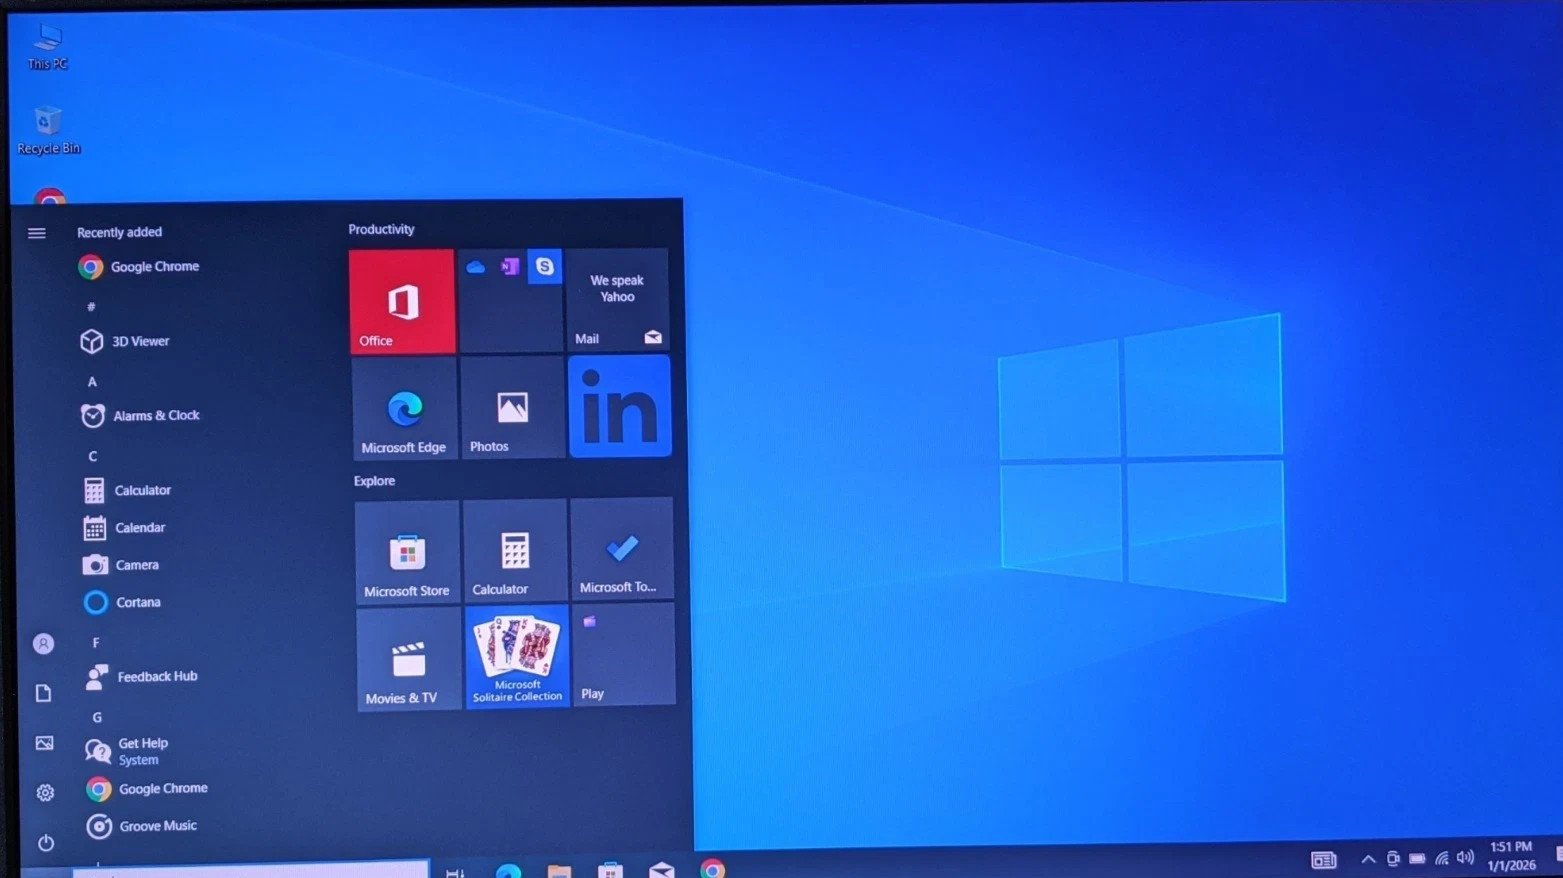The image size is (1563, 878).
Task: Jump to the # section header
Action: (91, 307)
